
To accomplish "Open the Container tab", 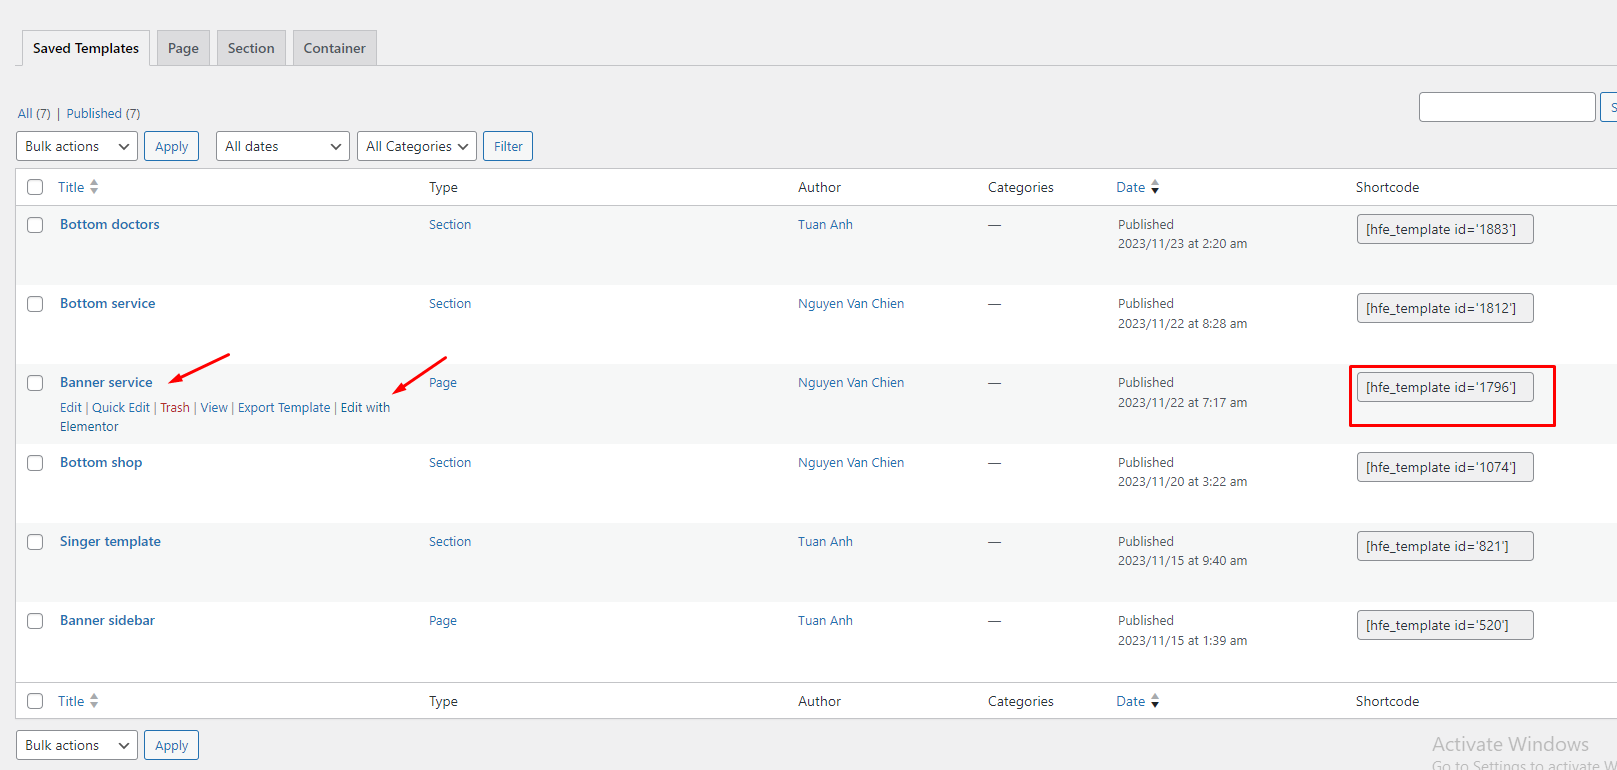I will (x=334, y=48).
